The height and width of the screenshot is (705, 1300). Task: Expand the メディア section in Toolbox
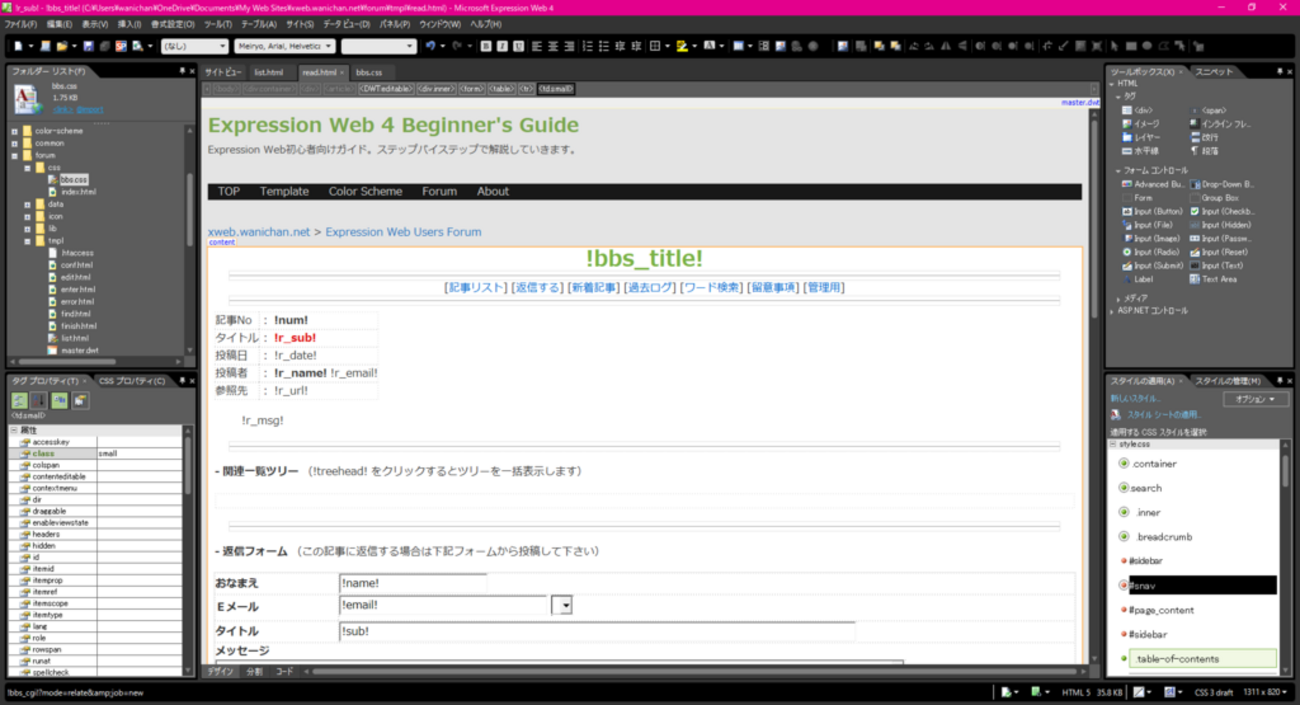(1119, 298)
